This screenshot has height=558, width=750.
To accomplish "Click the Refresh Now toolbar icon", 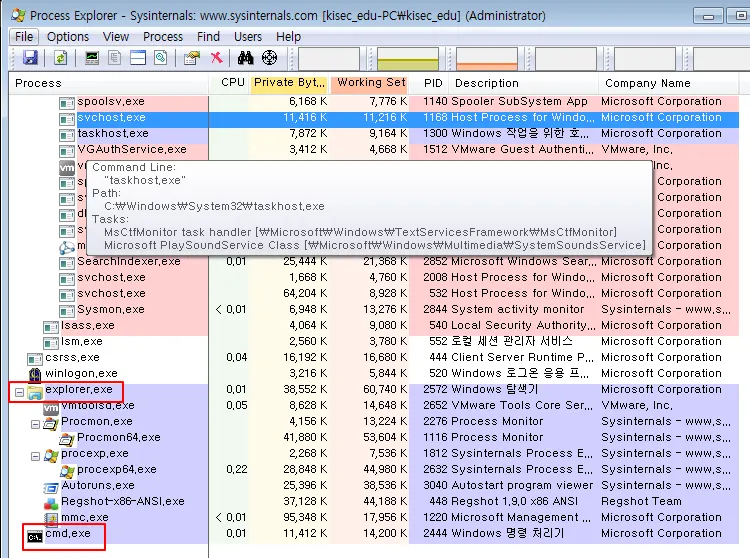I will [60, 58].
